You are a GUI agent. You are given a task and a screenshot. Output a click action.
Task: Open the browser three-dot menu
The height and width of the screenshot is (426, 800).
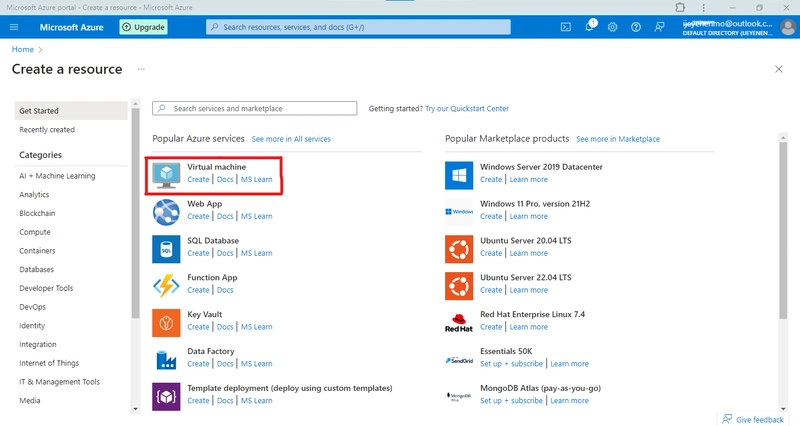(x=704, y=8)
